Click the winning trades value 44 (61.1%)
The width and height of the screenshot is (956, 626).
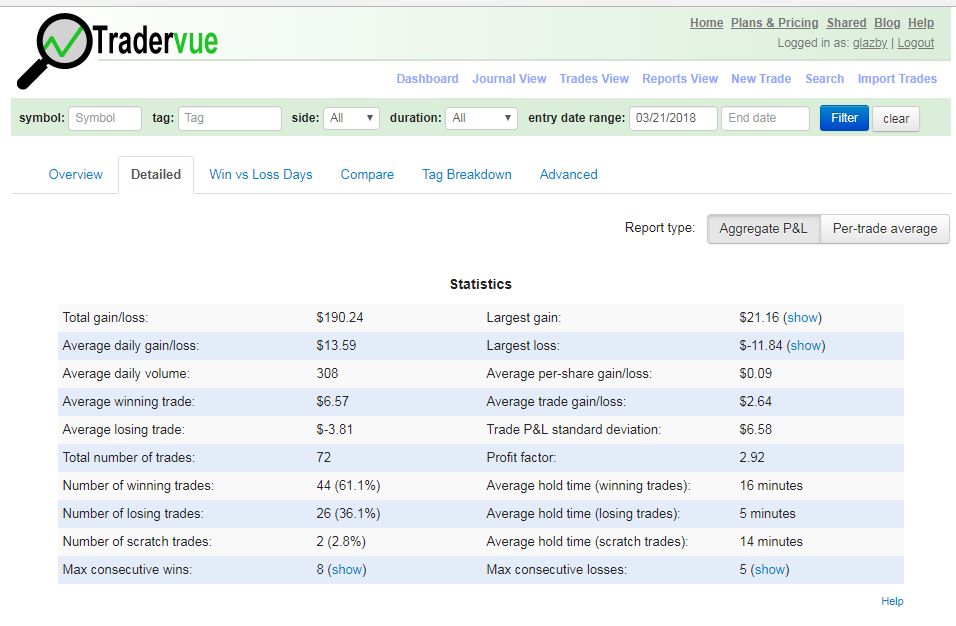348,486
